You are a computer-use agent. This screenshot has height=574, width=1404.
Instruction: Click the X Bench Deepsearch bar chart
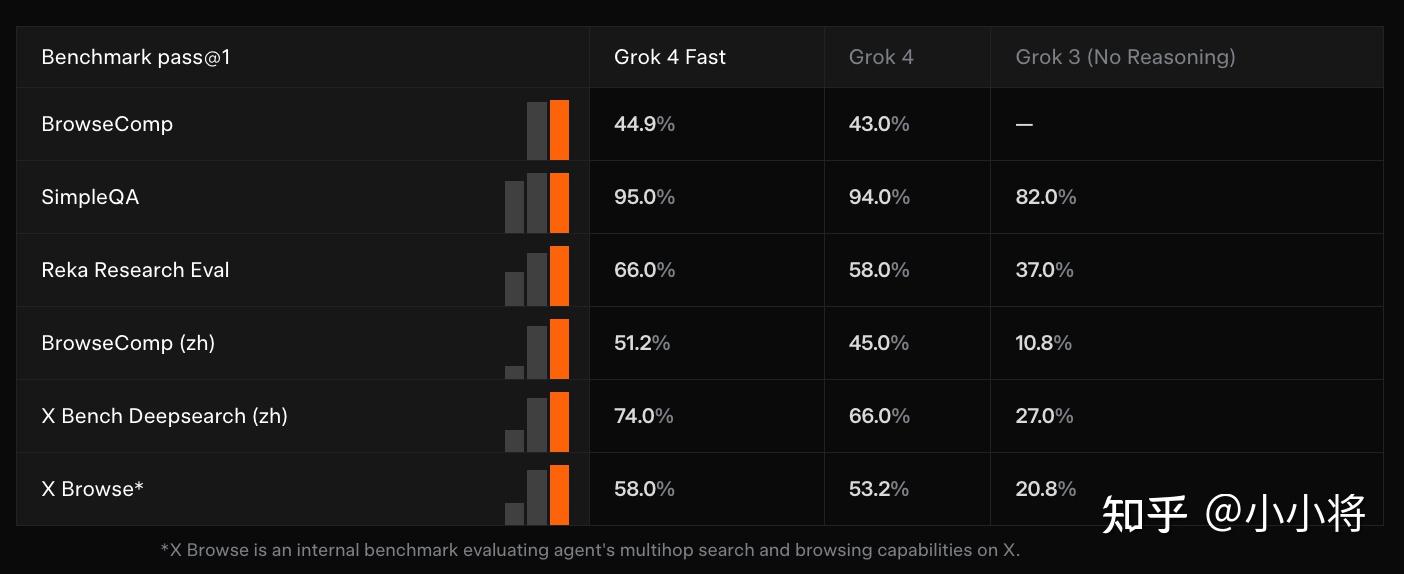pyautogui.click(x=538, y=423)
